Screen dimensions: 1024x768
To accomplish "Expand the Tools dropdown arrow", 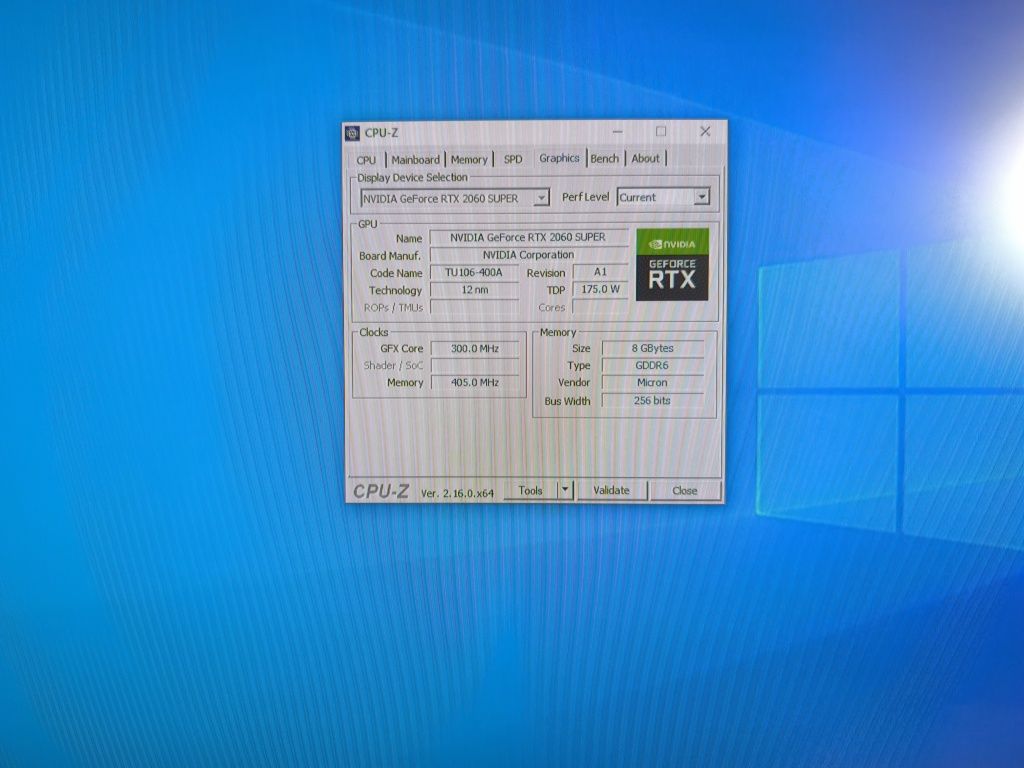I will 566,490.
